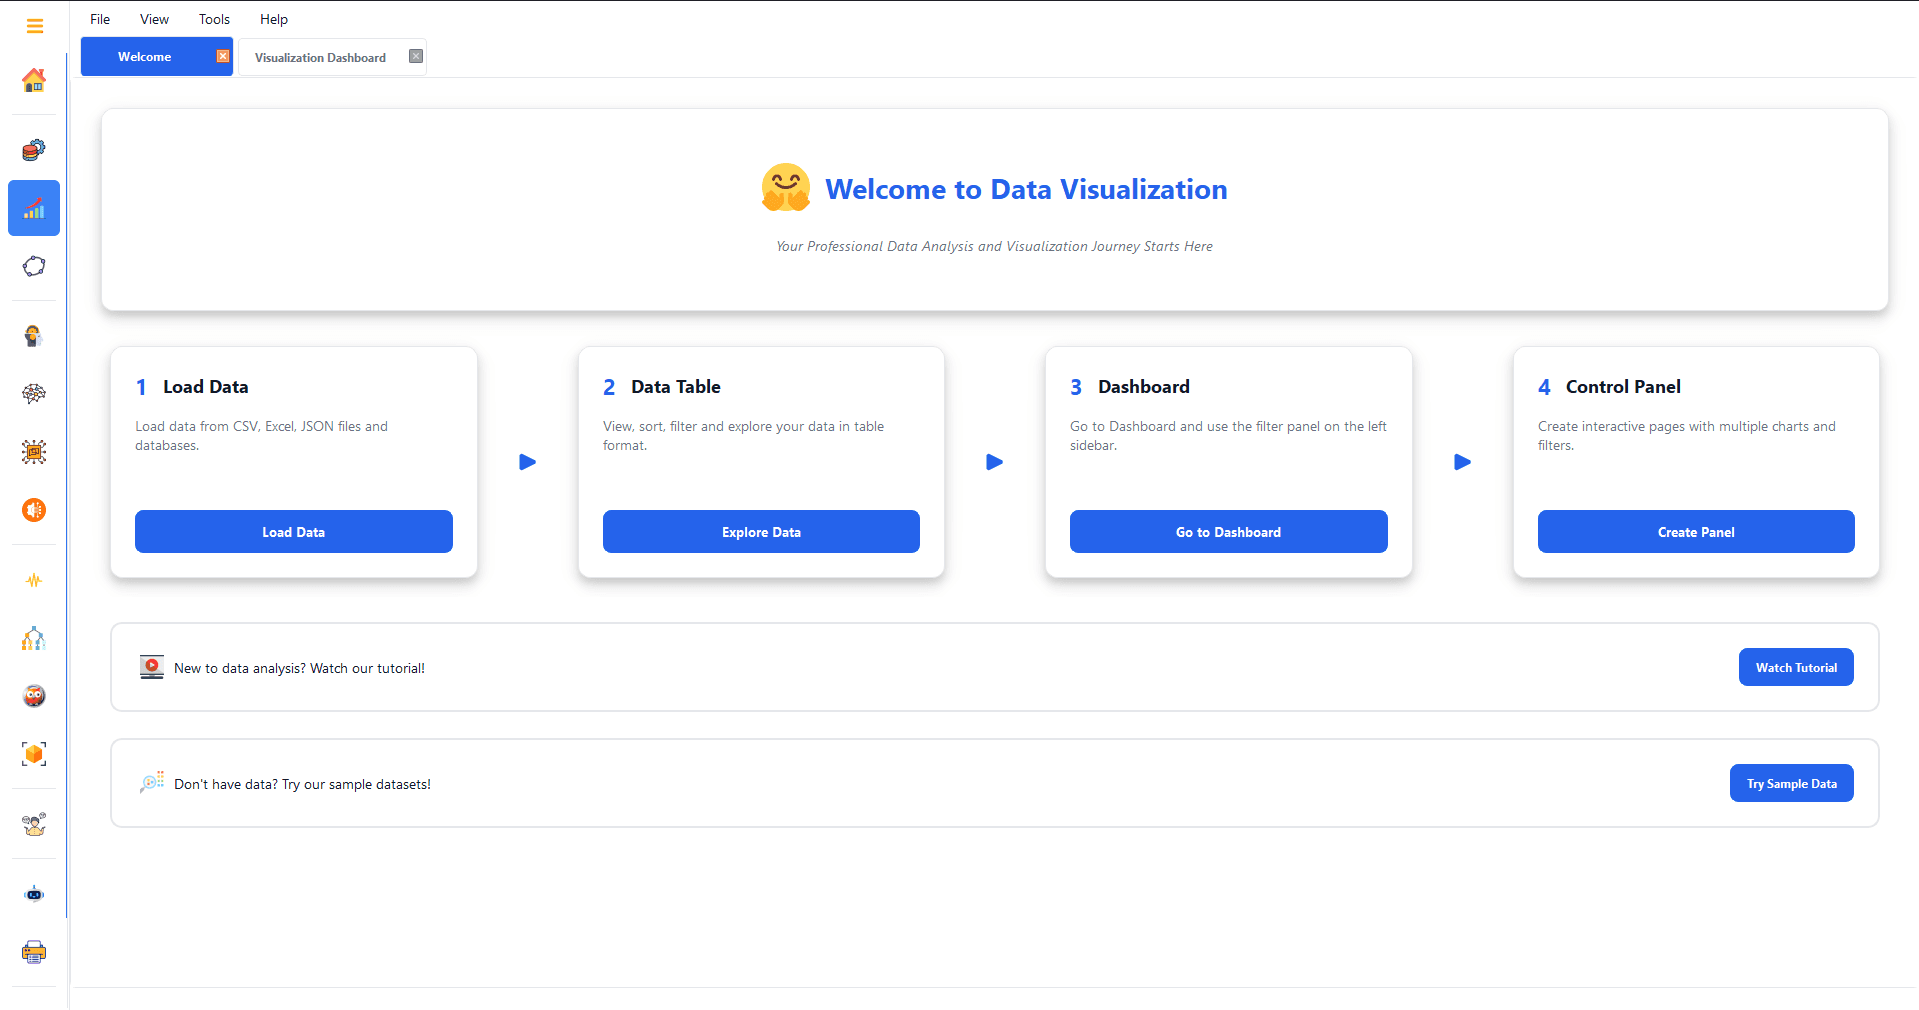1919x1010 pixels.
Task: Open the neural network brain sidebar icon
Action: (34, 394)
